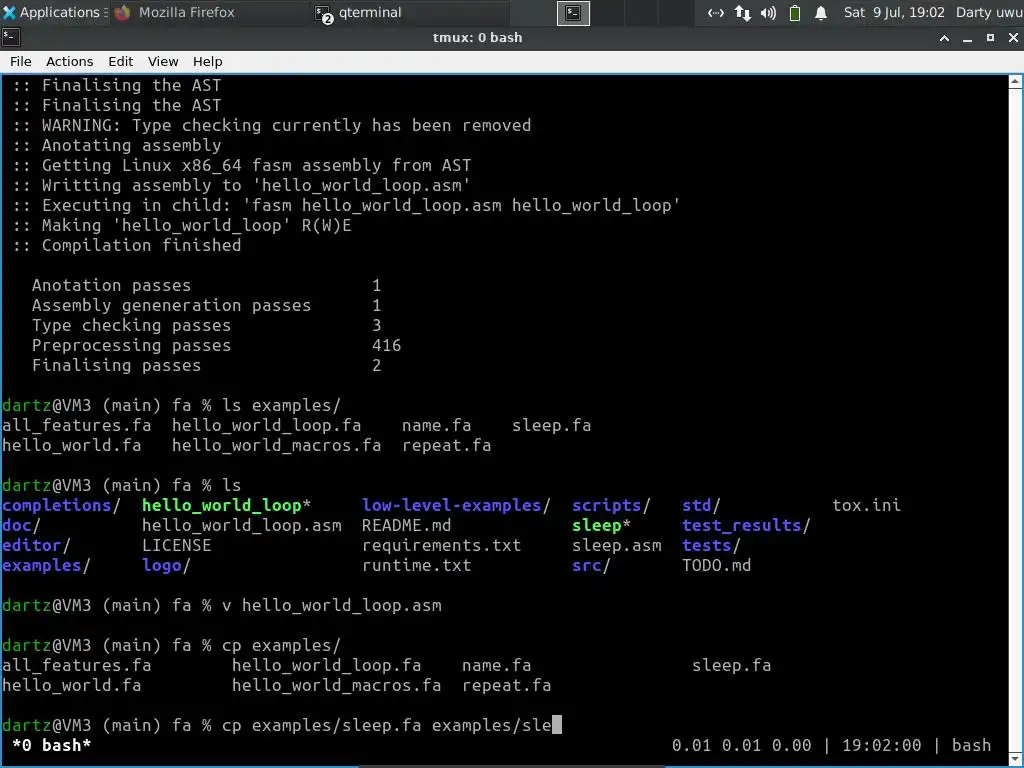
Task: Click 'examples/' blue directory in ls output
Action: [x=46, y=566]
